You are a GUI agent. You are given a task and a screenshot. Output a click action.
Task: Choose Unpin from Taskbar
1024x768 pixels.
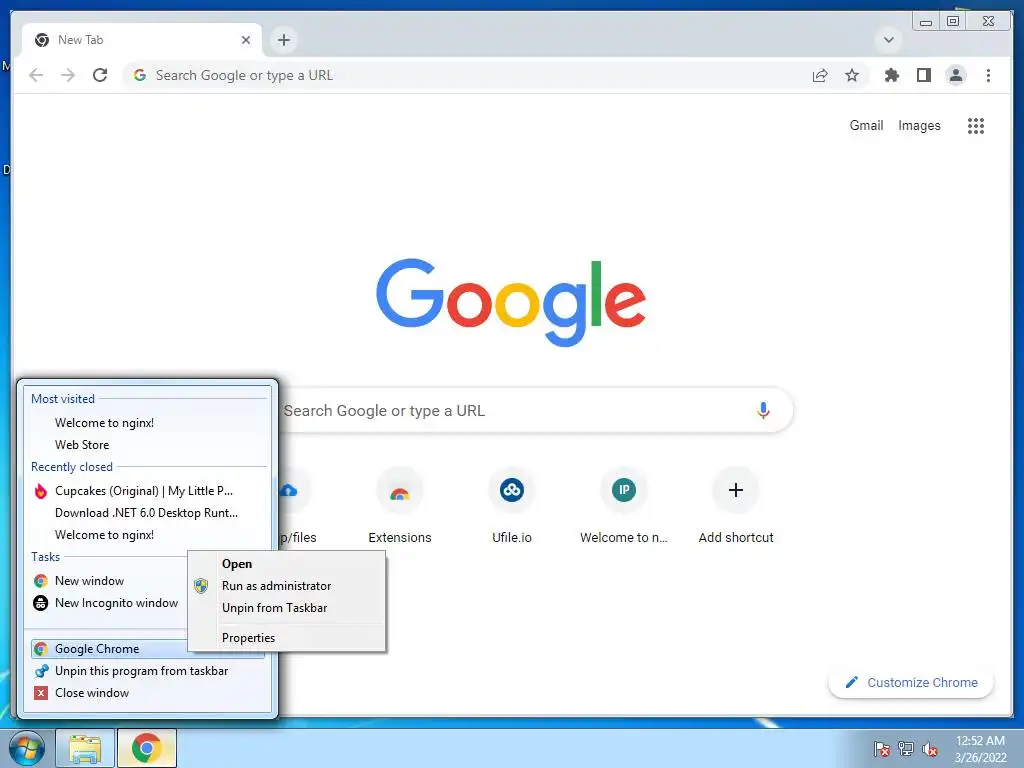coord(287,608)
